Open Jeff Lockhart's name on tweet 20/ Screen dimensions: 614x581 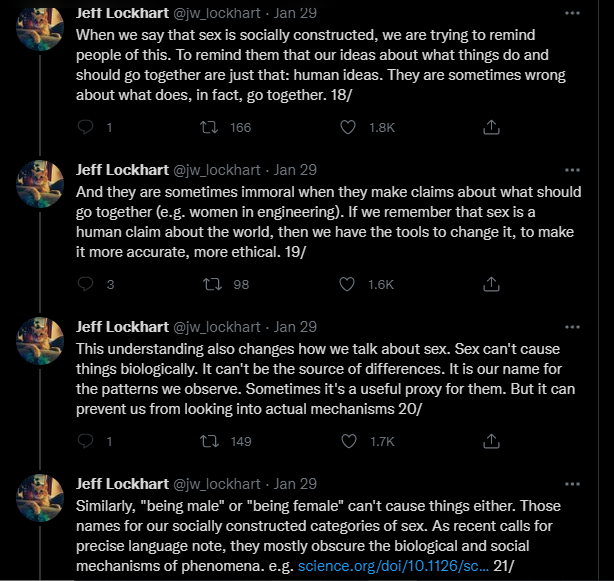click(122, 327)
